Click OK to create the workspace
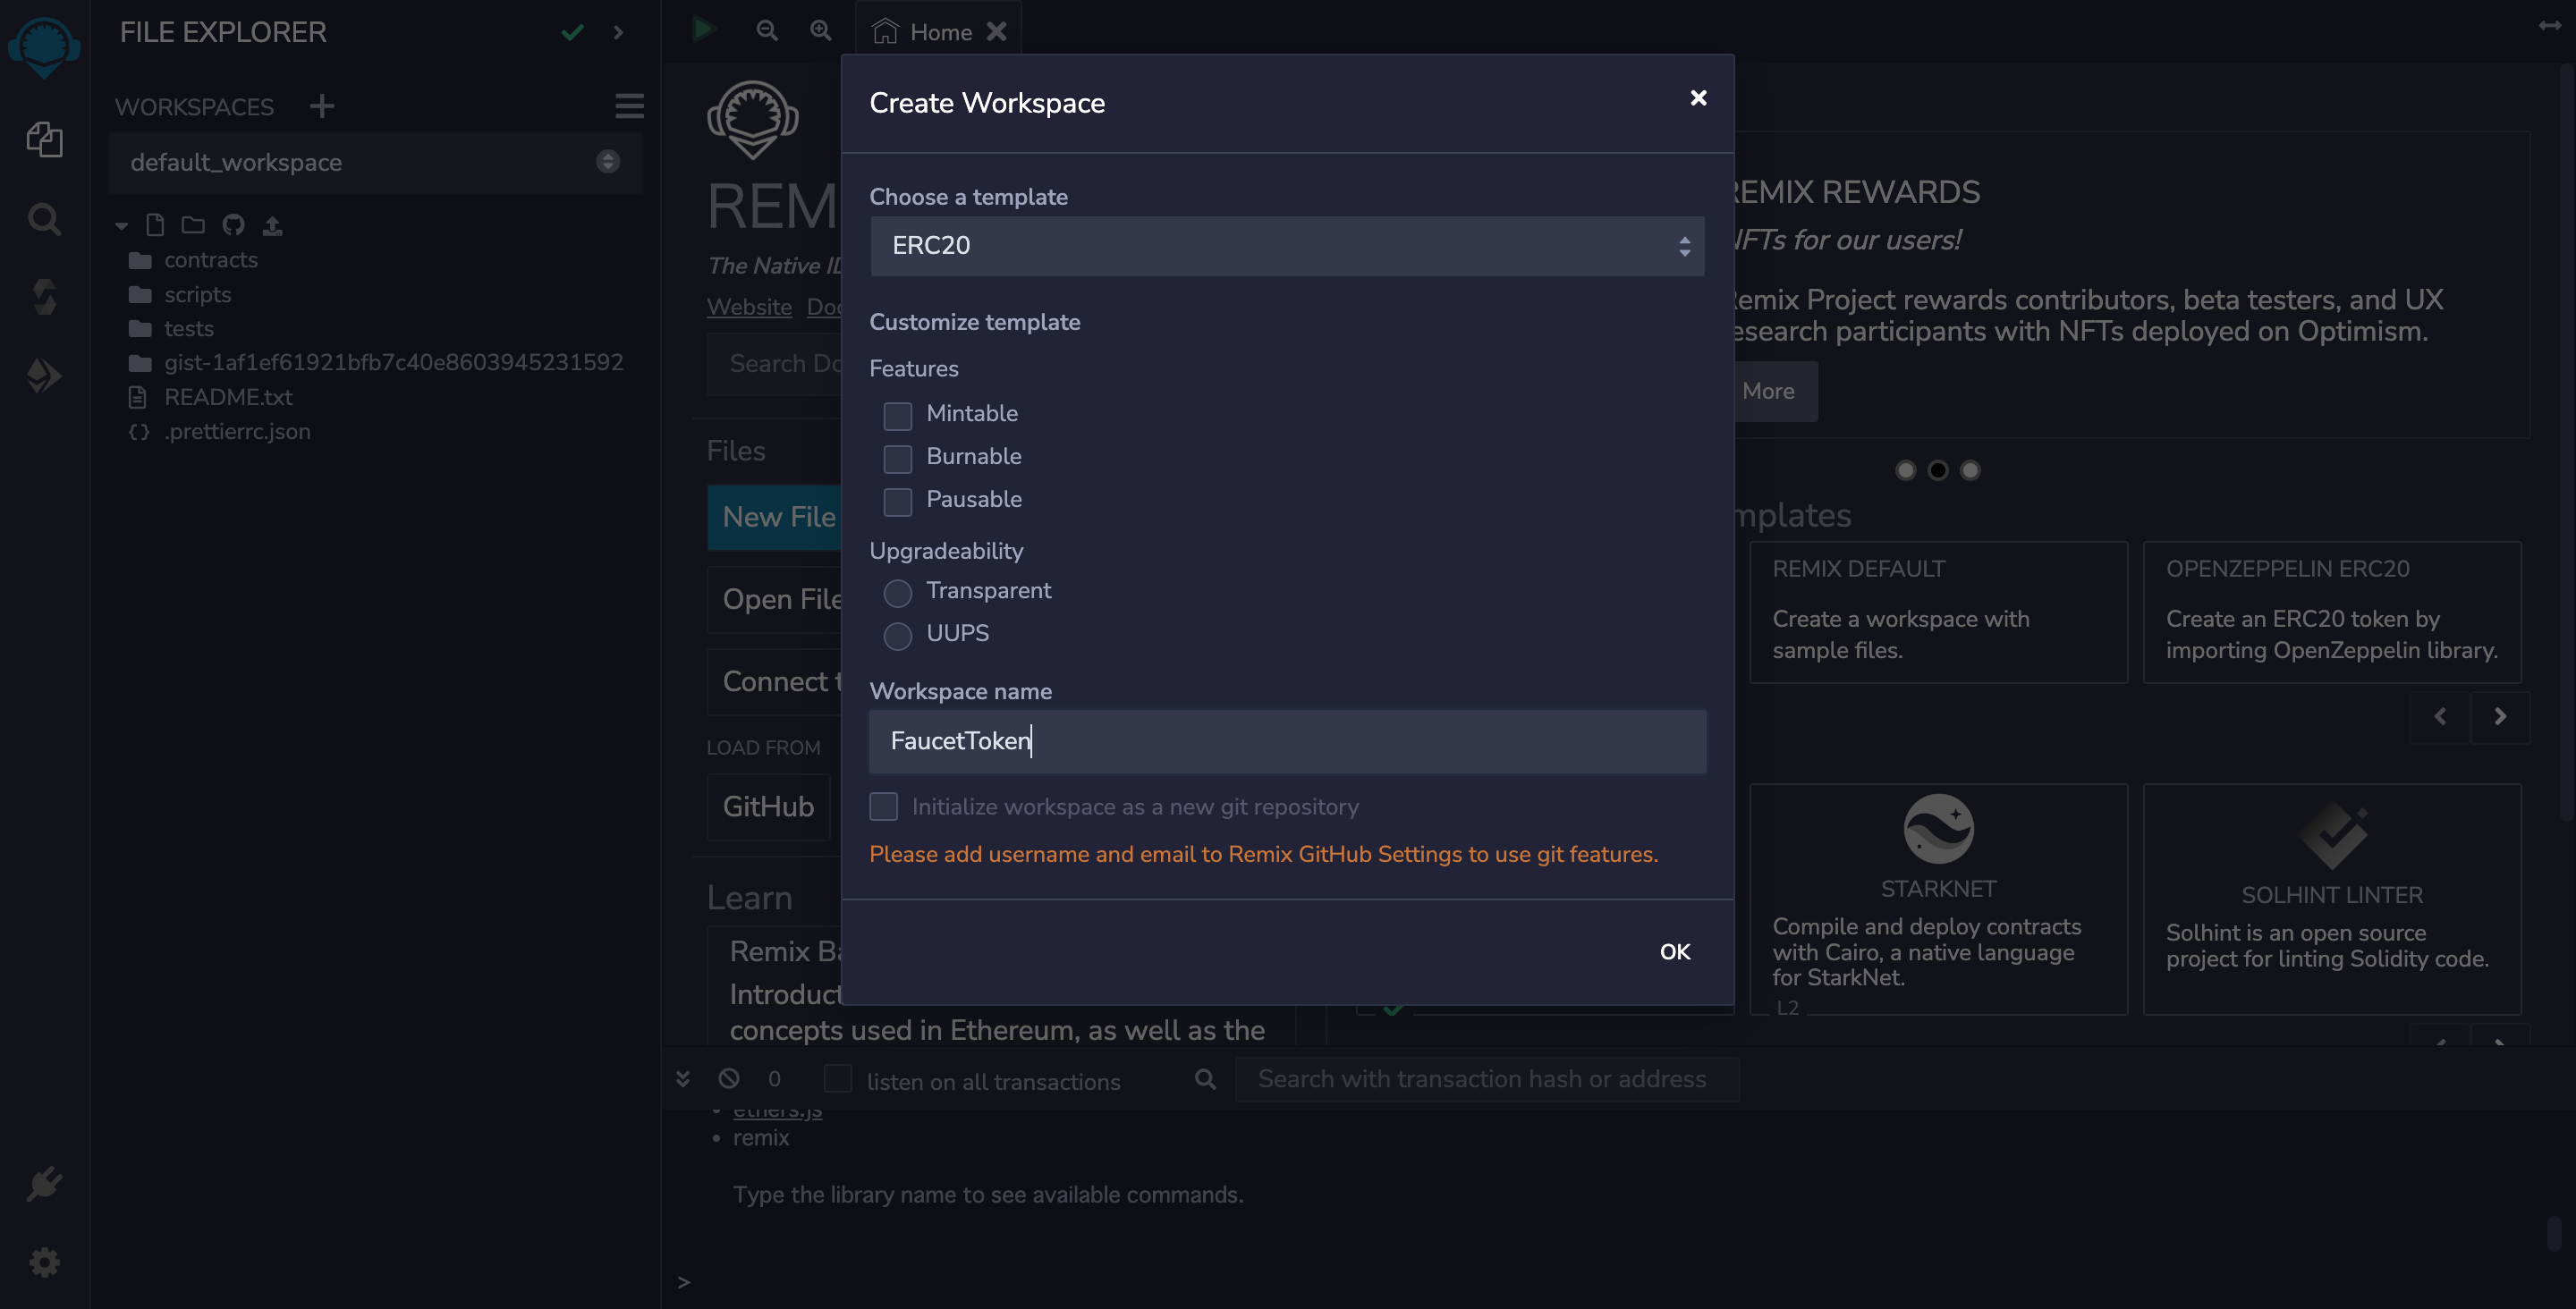 (1674, 951)
